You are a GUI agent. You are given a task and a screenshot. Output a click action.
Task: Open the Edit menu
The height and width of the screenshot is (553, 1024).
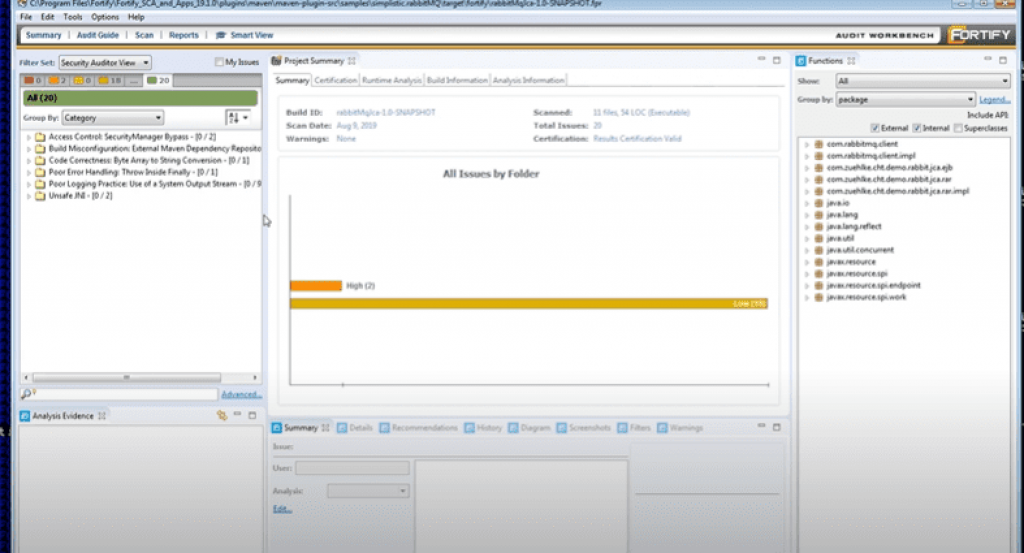[48, 17]
